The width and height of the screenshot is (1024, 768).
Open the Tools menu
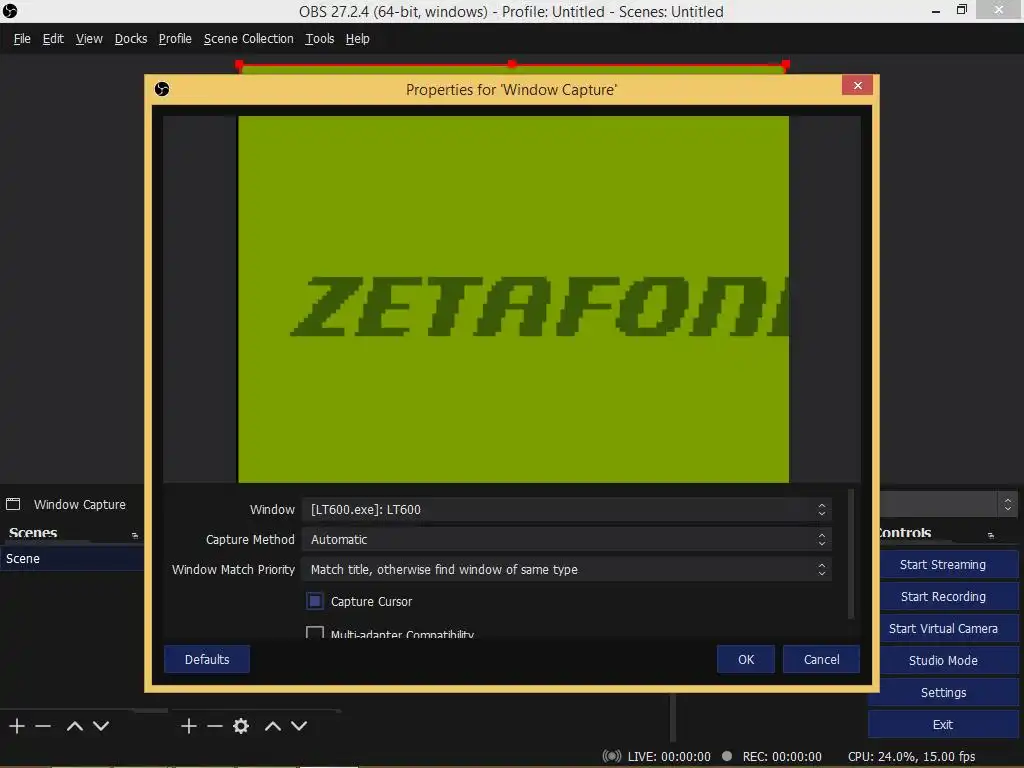tap(319, 39)
